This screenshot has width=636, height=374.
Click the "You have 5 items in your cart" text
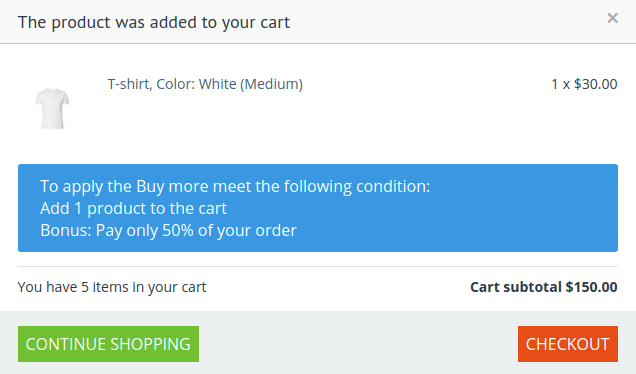(x=112, y=287)
